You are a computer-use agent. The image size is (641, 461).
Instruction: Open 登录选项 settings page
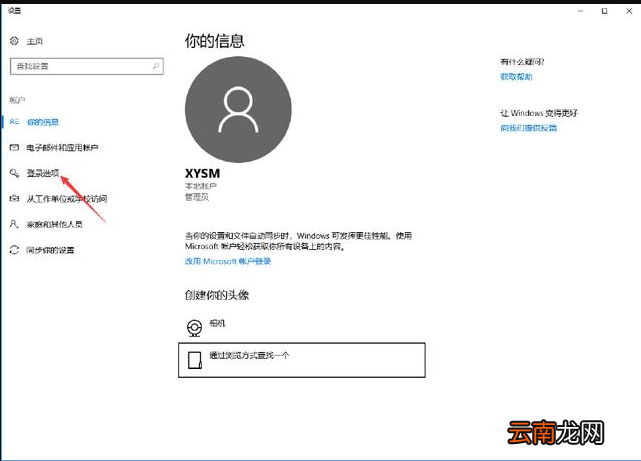click(x=43, y=173)
